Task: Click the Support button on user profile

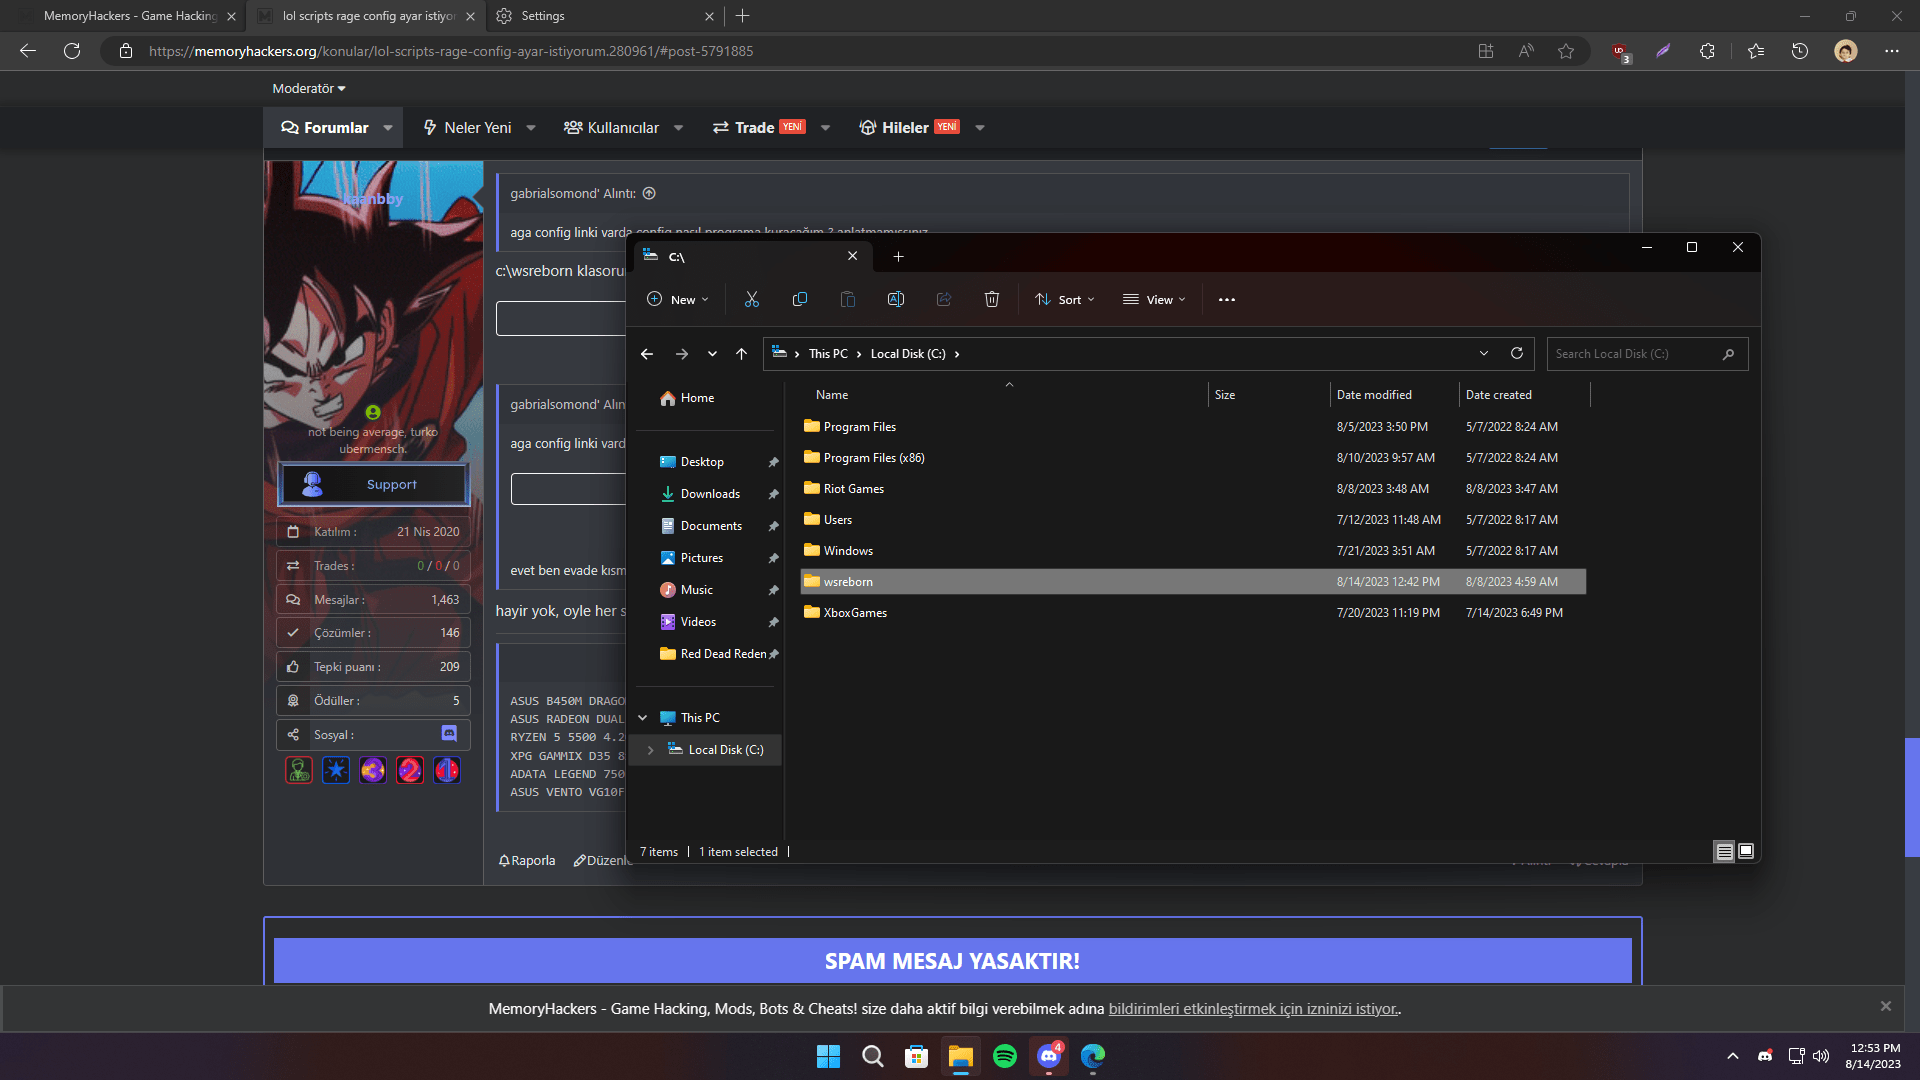Action: tap(373, 484)
